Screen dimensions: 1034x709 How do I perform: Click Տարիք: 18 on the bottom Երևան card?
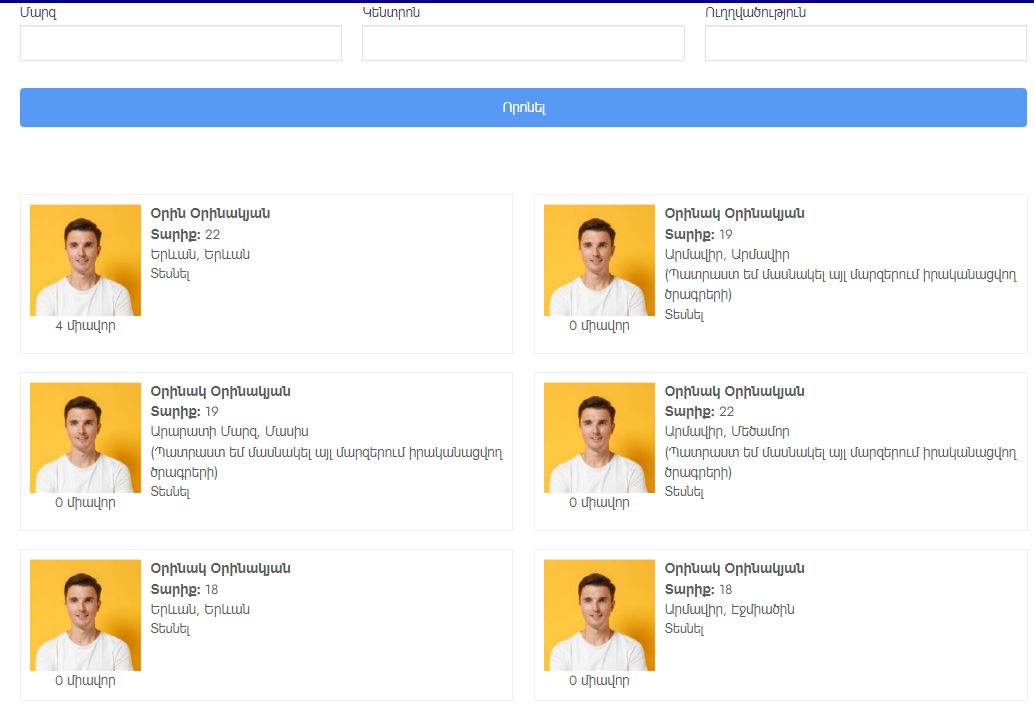point(185,590)
